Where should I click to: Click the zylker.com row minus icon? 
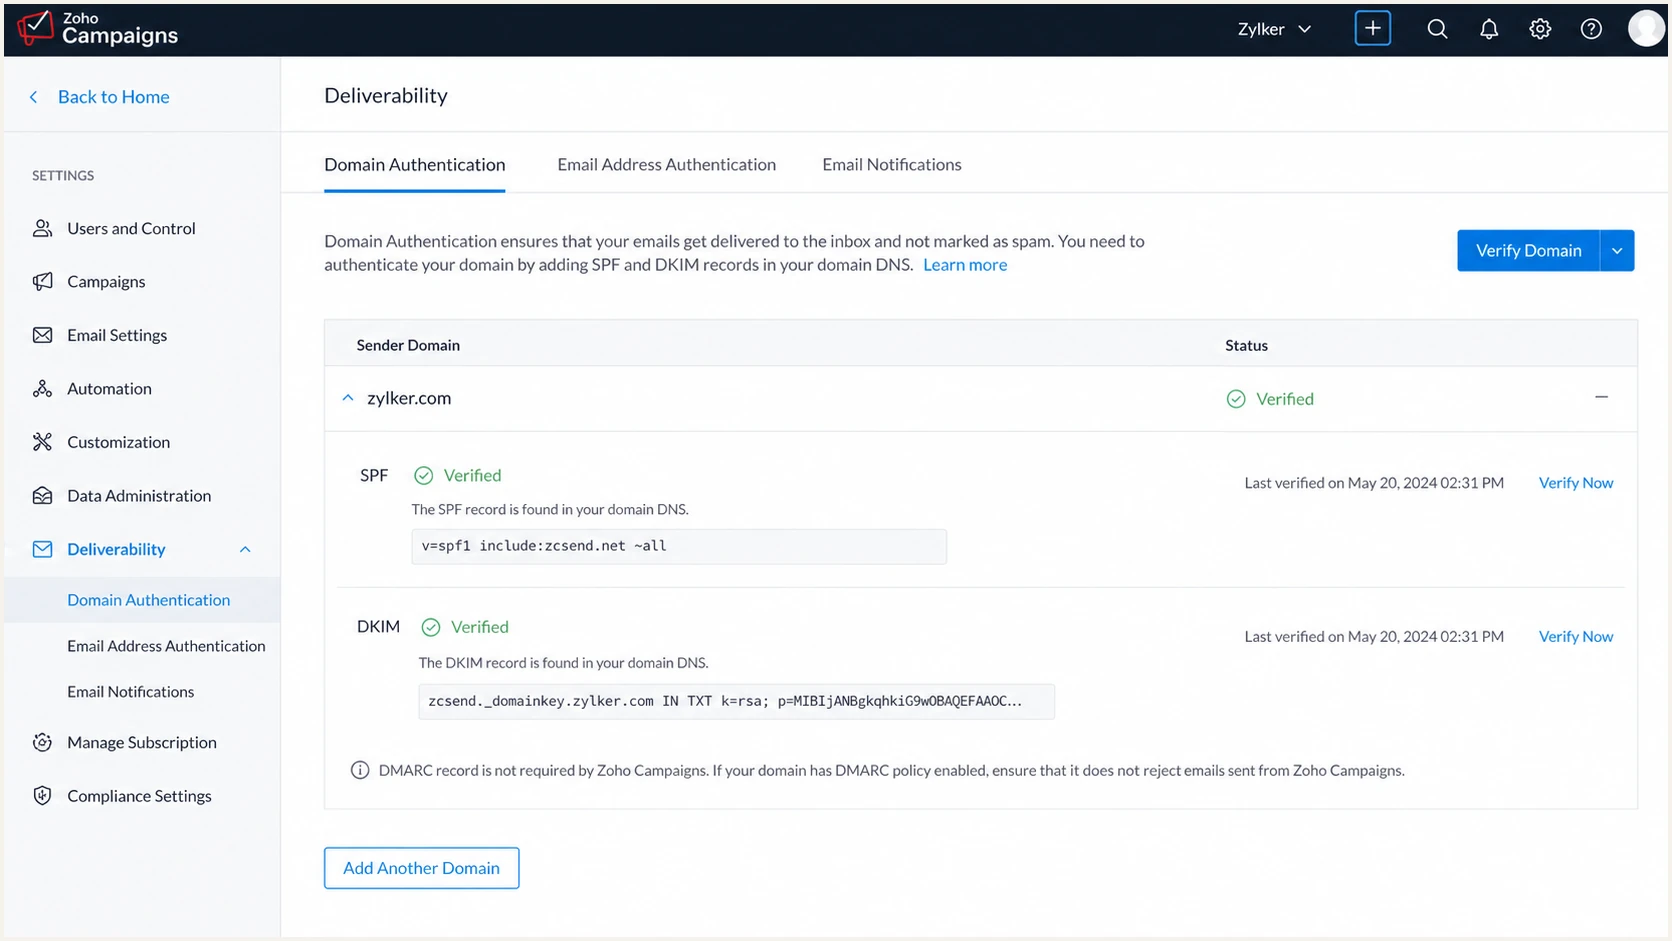point(1601,397)
